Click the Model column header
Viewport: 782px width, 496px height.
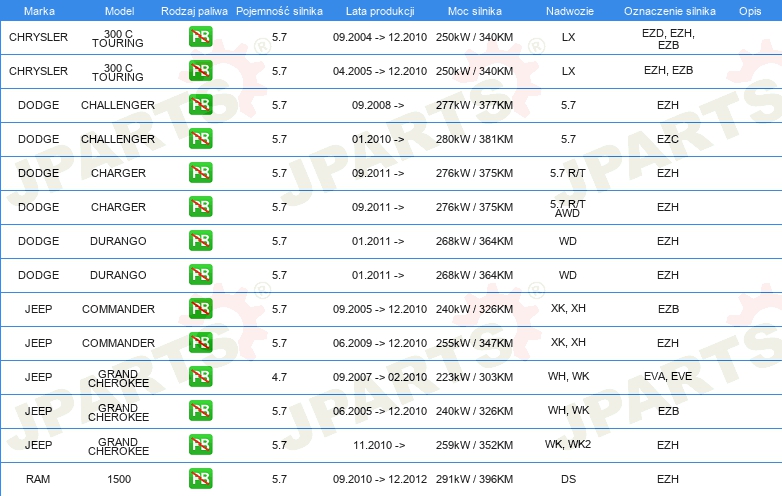[x=118, y=9]
